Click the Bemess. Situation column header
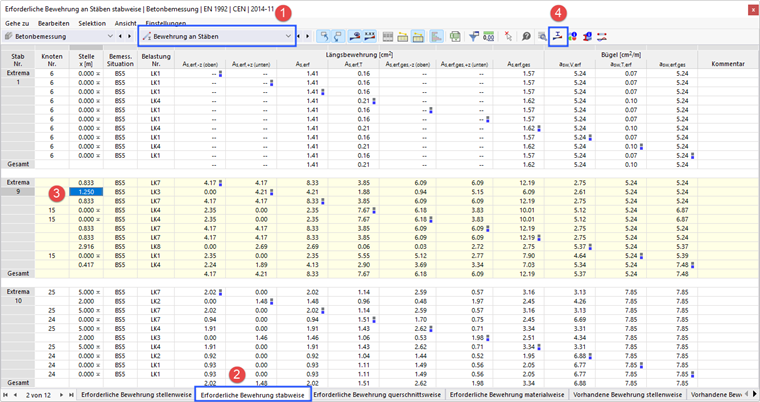The height and width of the screenshot is (402, 760). tap(120, 60)
